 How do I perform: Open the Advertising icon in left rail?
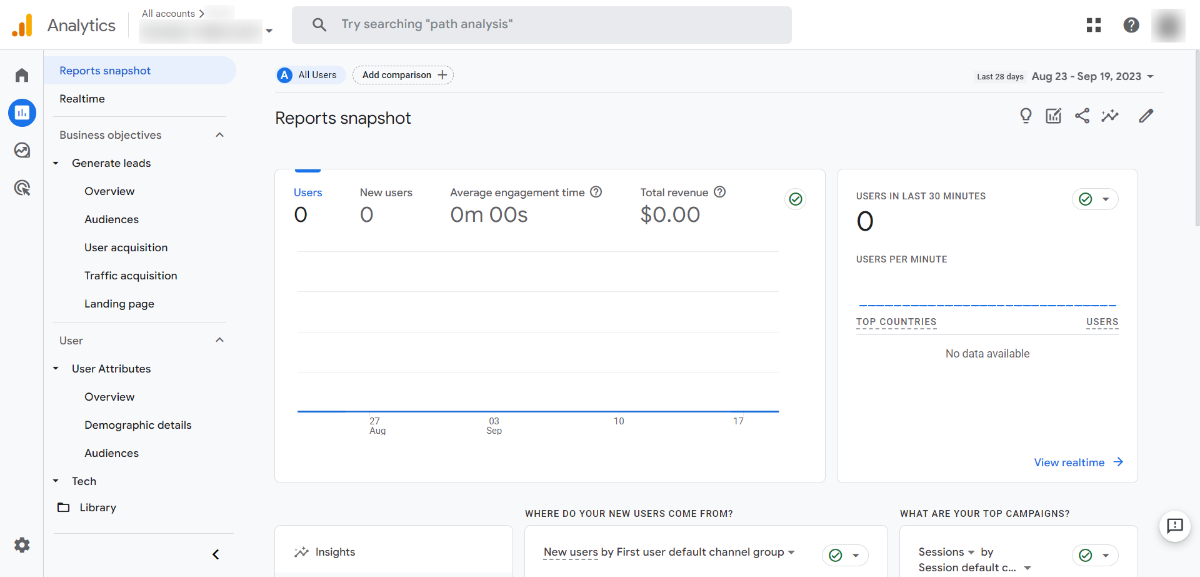pos(21,187)
